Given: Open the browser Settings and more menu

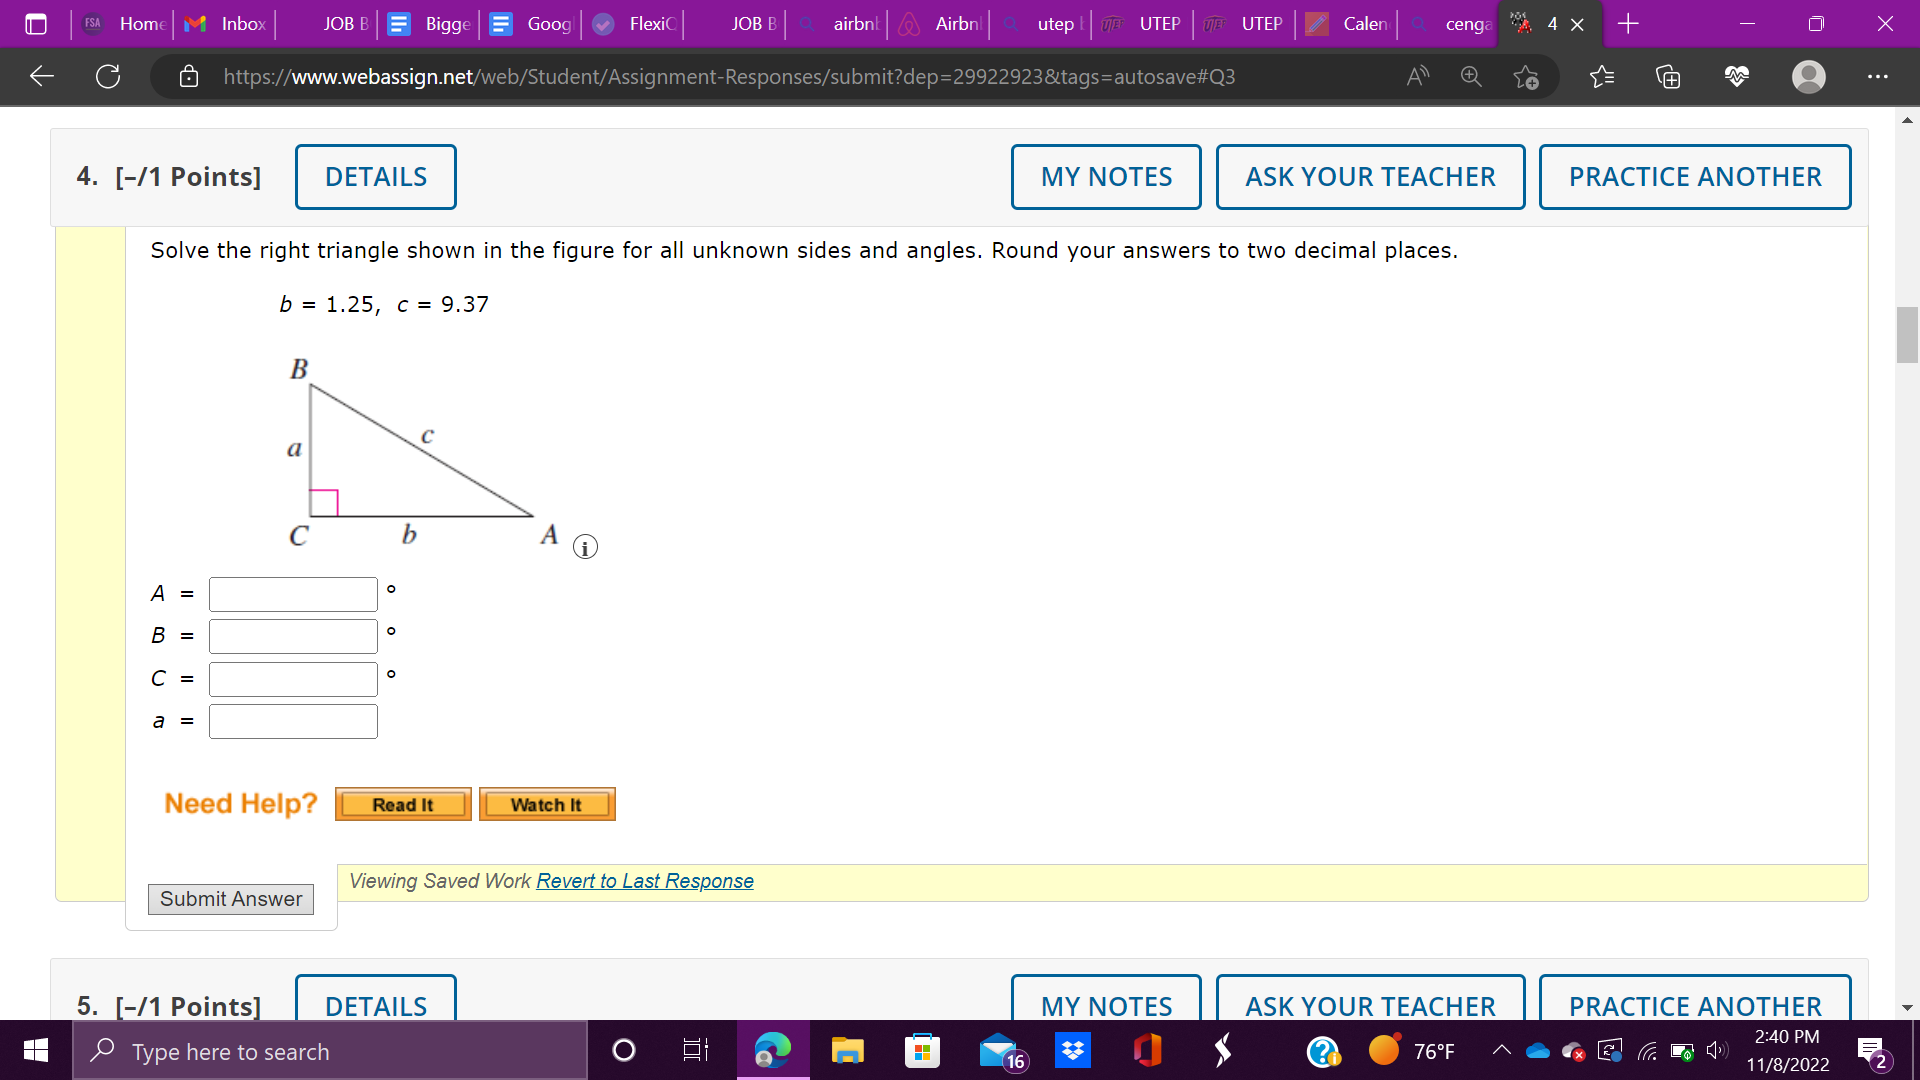Looking at the screenshot, I should (1877, 76).
